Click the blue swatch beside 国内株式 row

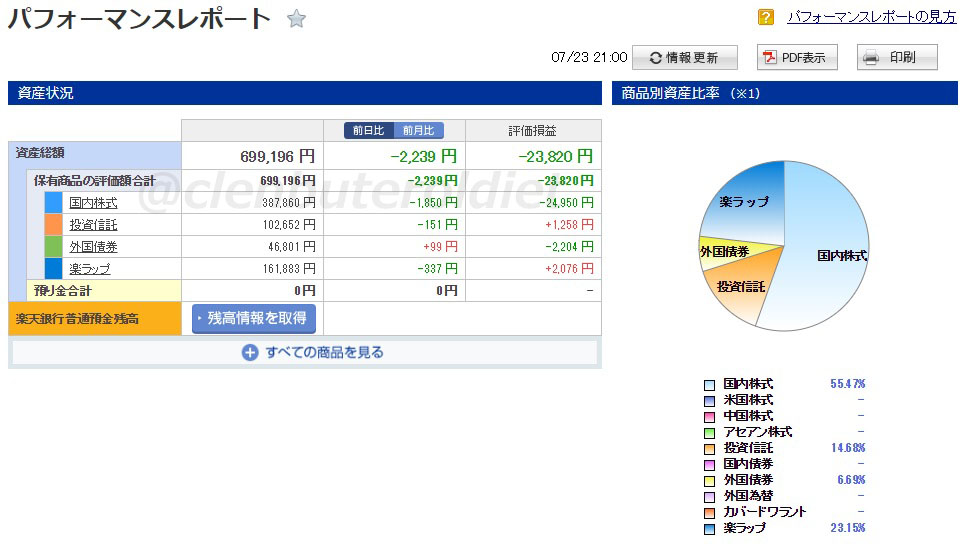pos(53,203)
